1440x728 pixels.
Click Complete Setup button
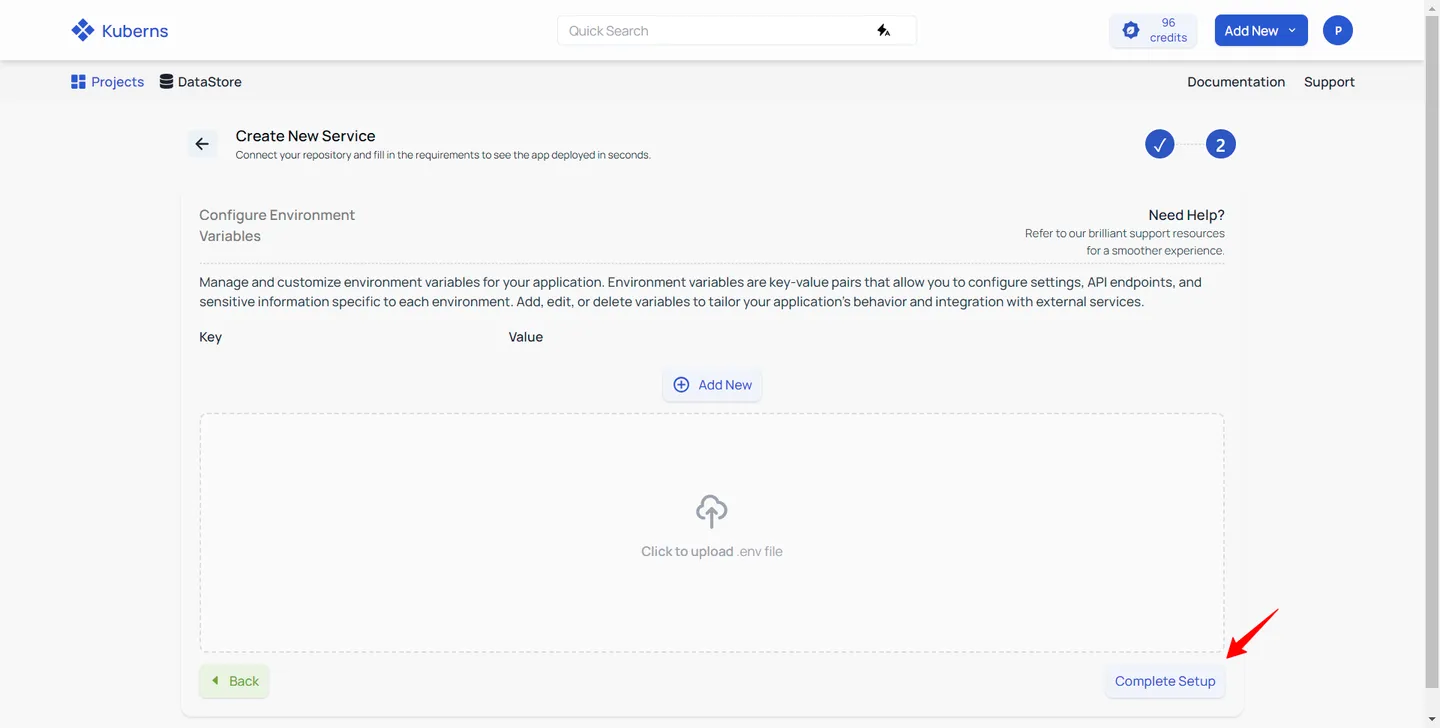[x=1165, y=681]
